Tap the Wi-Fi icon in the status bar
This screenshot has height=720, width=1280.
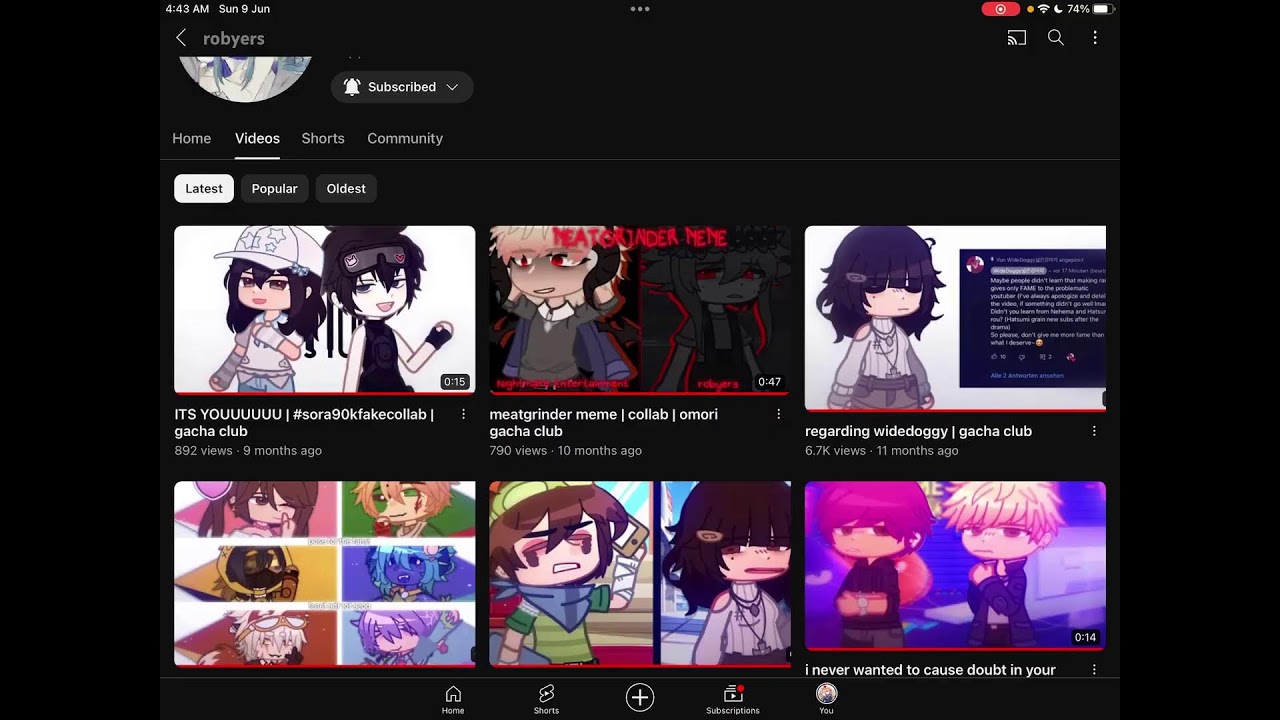(1043, 9)
